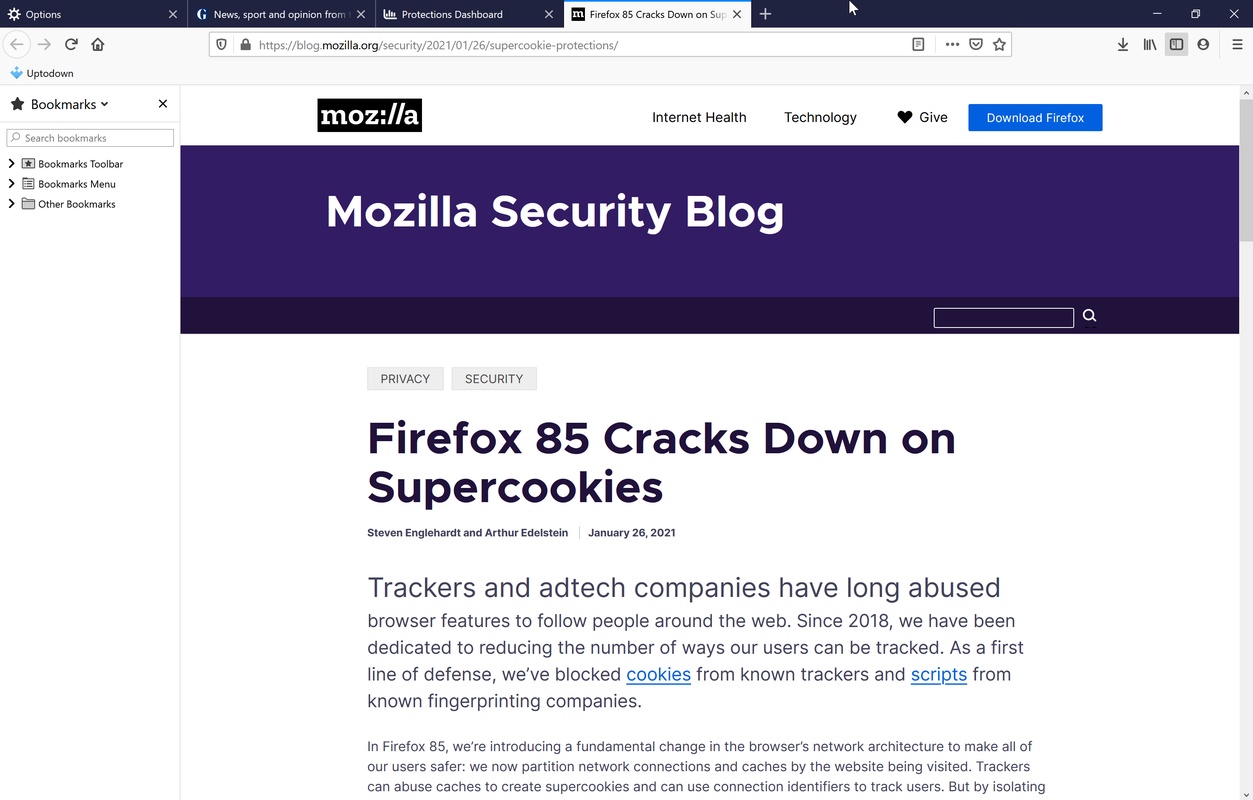Toggle the sidebar icon in toolbar
The image size is (1253, 800).
1176,45
